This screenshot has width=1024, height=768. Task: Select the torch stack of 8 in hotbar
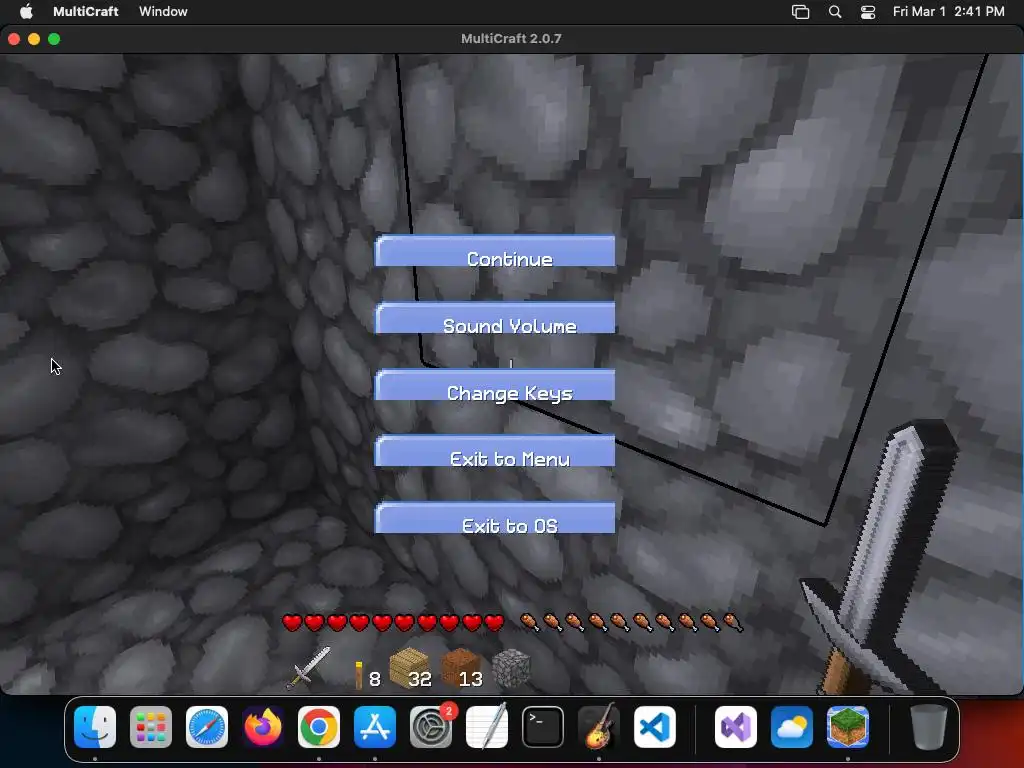(x=366, y=675)
